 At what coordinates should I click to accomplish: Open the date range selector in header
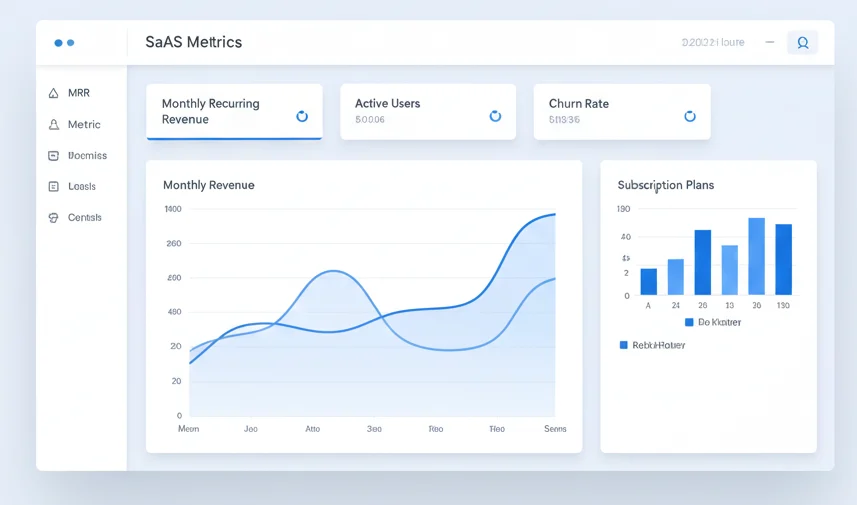712,43
